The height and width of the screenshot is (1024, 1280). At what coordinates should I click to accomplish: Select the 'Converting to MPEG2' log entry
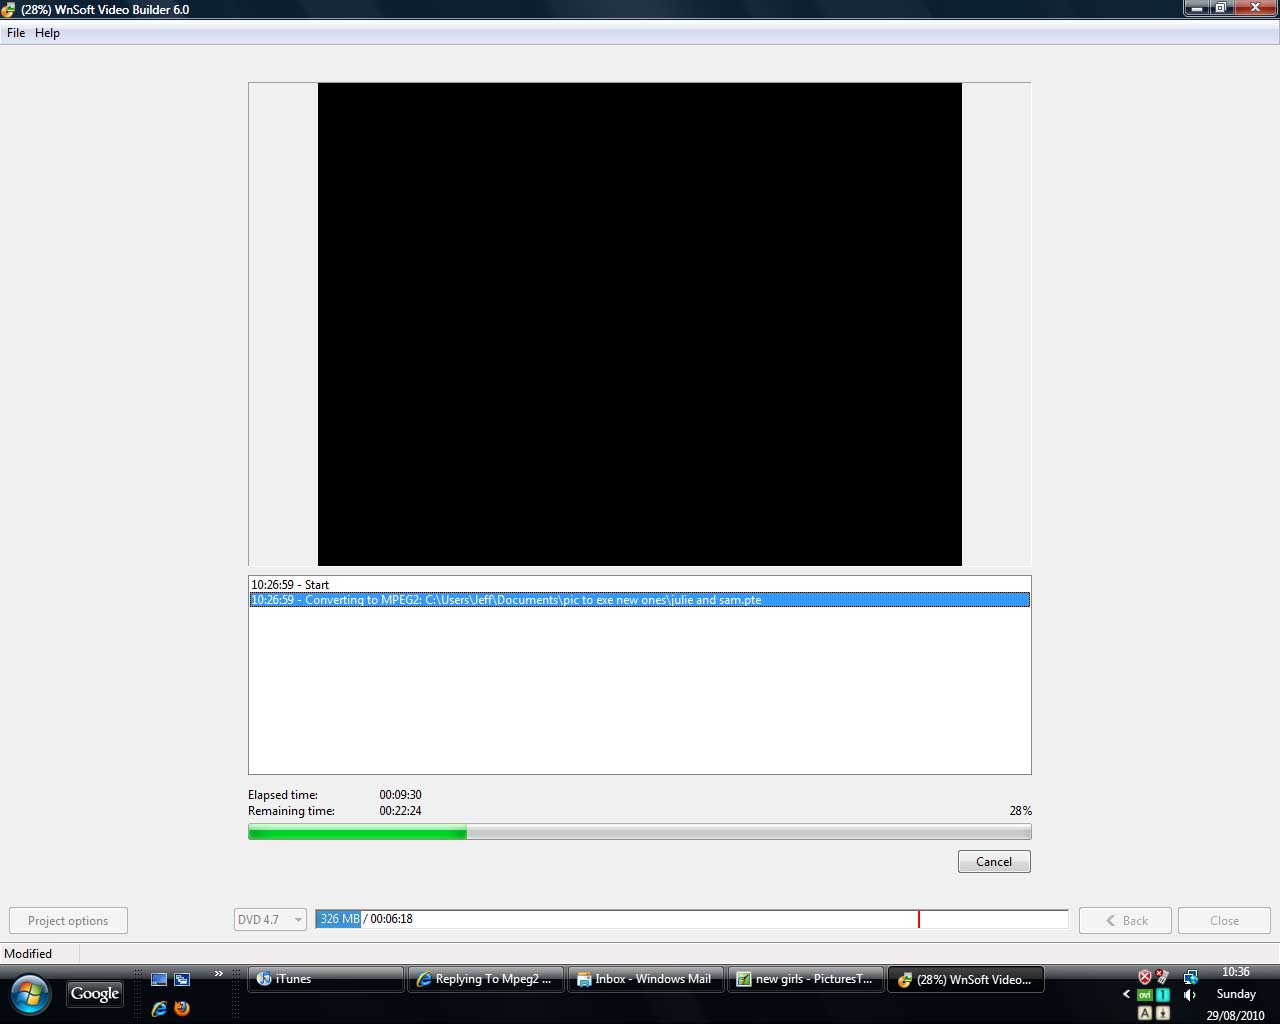pos(640,600)
